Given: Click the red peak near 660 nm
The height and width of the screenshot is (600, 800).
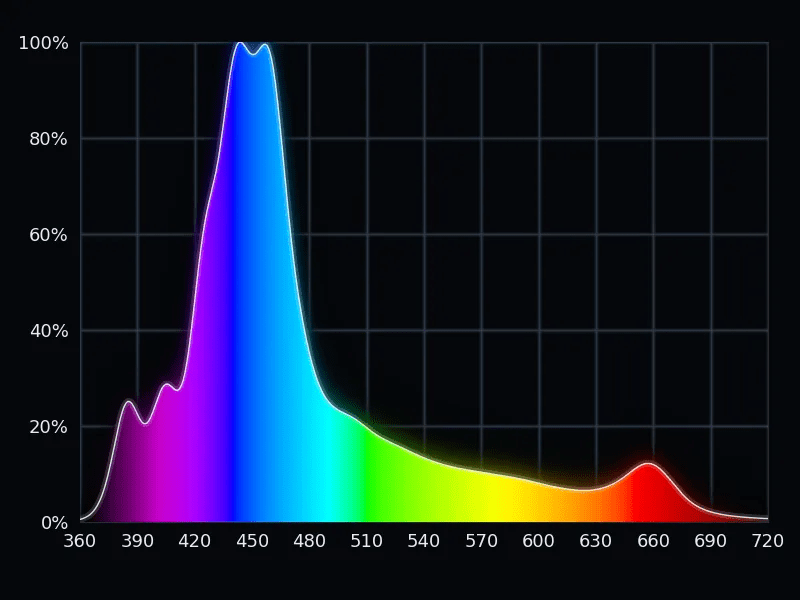Looking at the screenshot, I should coord(648,463).
